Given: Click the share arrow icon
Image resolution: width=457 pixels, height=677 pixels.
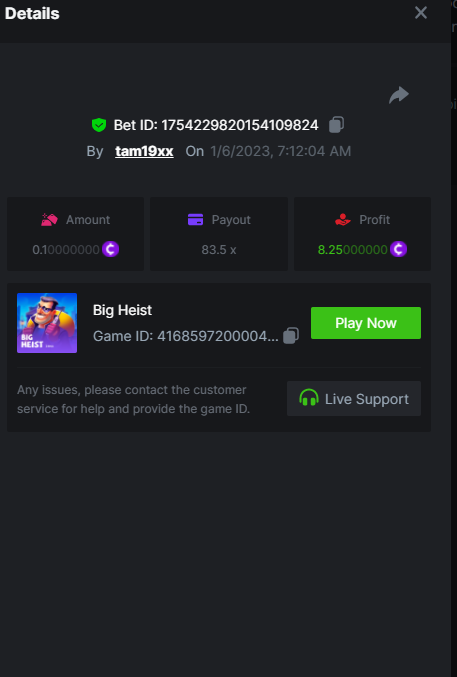Looking at the screenshot, I should [x=399, y=95].
